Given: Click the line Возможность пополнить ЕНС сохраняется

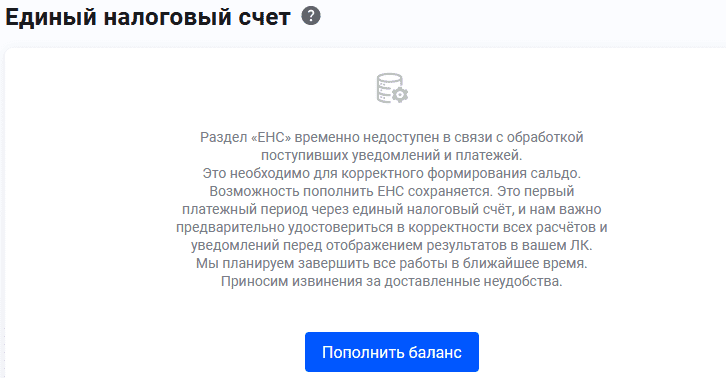Looking at the screenshot, I should [x=392, y=191].
